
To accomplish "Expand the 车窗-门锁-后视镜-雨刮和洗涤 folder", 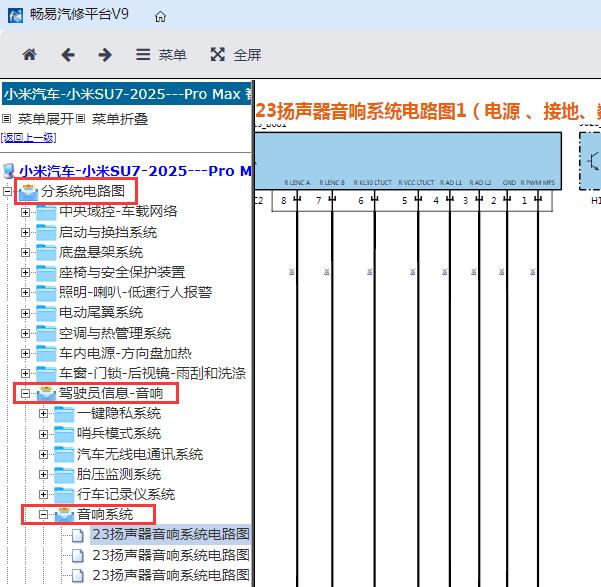I will 25,373.
